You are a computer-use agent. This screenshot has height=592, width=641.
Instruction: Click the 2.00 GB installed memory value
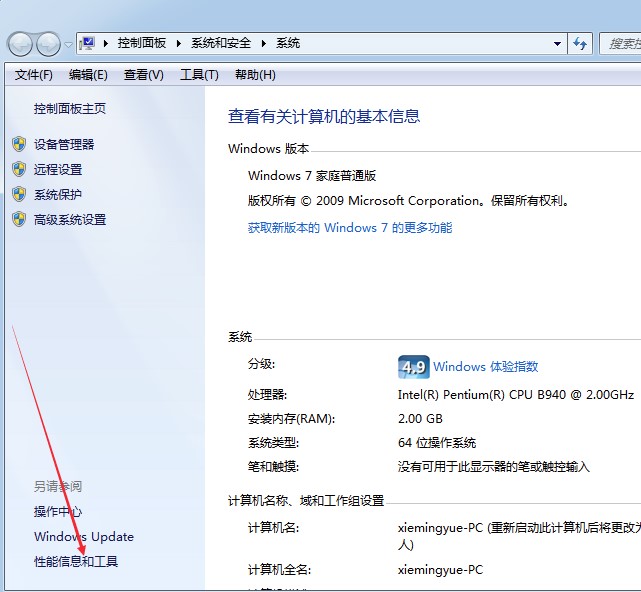pyautogui.click(x=420, y=419)
